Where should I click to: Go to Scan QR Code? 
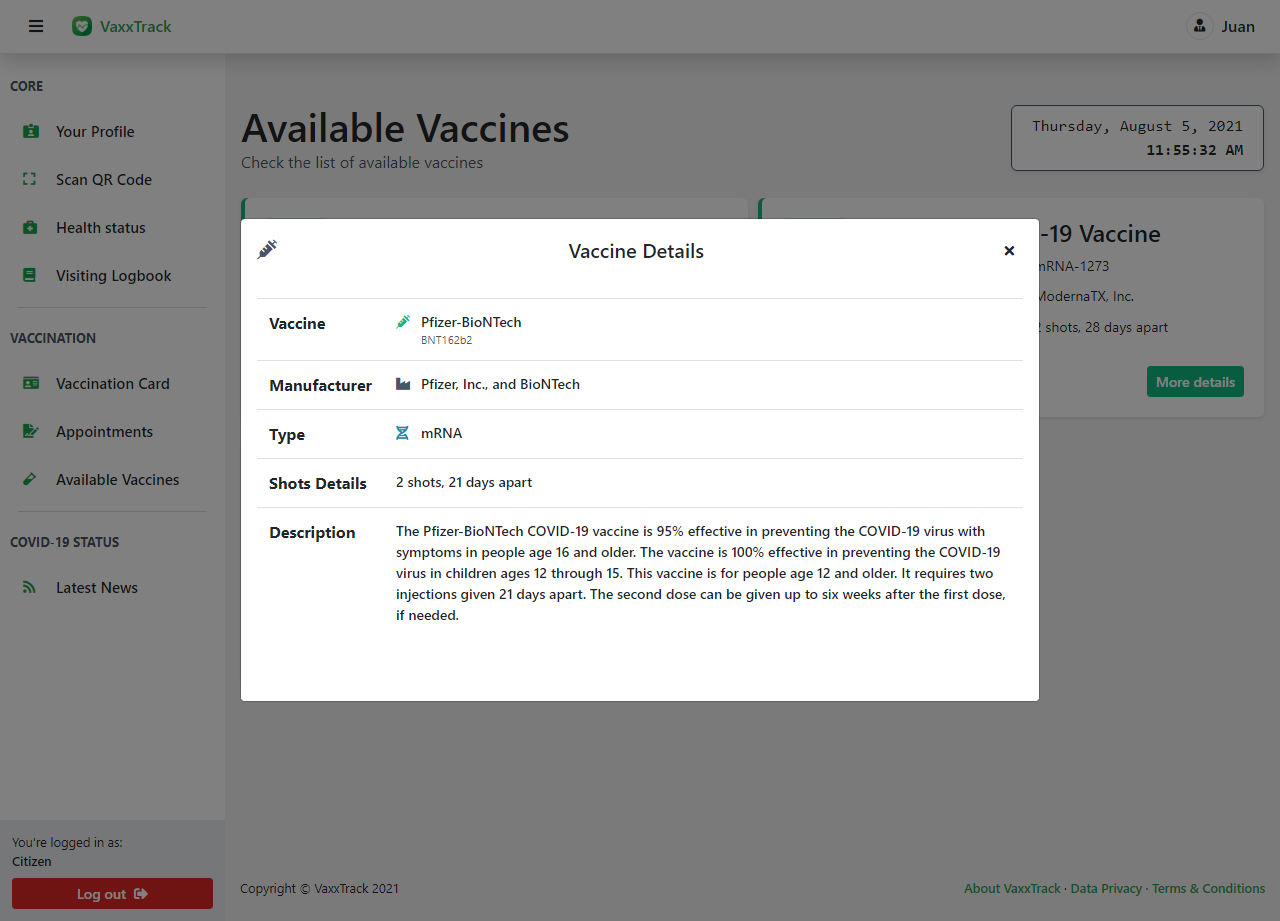click(x=104, y=179)
